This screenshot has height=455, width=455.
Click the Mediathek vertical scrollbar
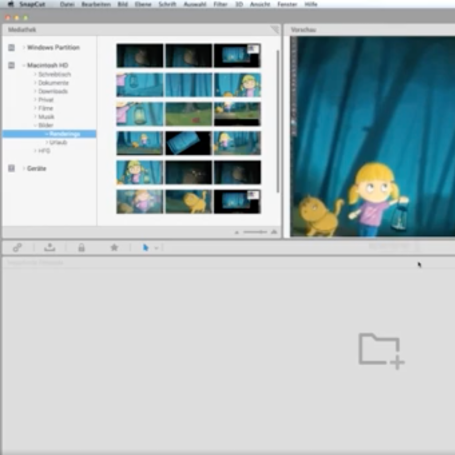277,122
